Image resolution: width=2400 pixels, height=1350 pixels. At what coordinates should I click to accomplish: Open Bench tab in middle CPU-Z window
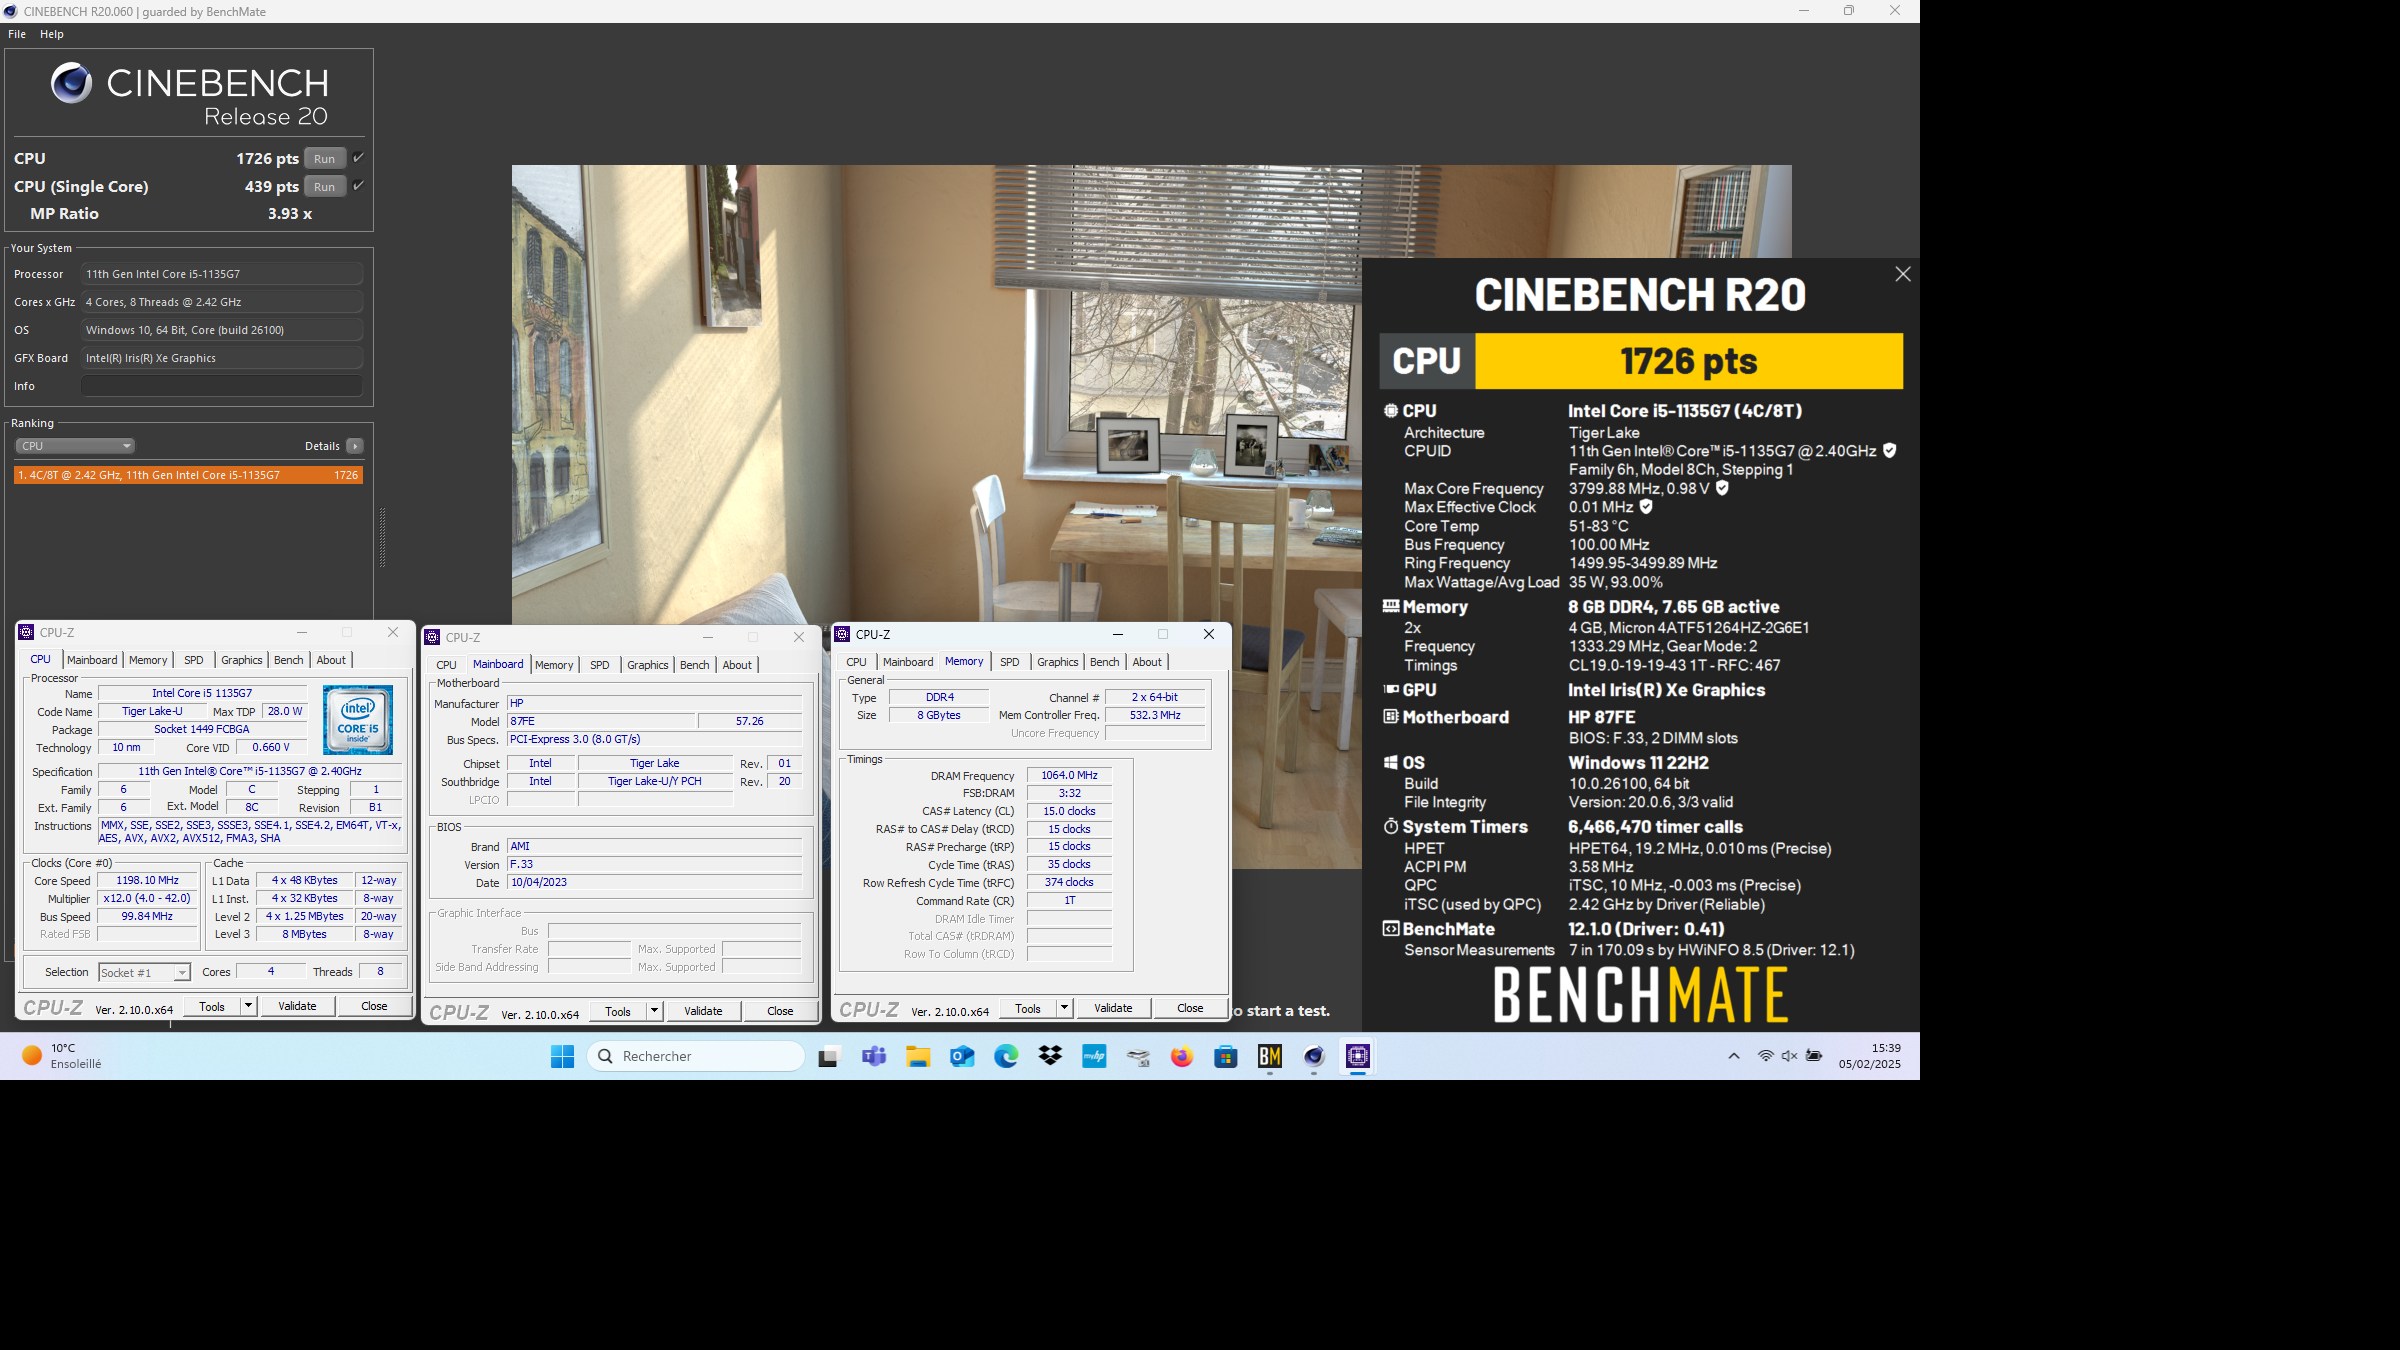[x=694, y=665]
